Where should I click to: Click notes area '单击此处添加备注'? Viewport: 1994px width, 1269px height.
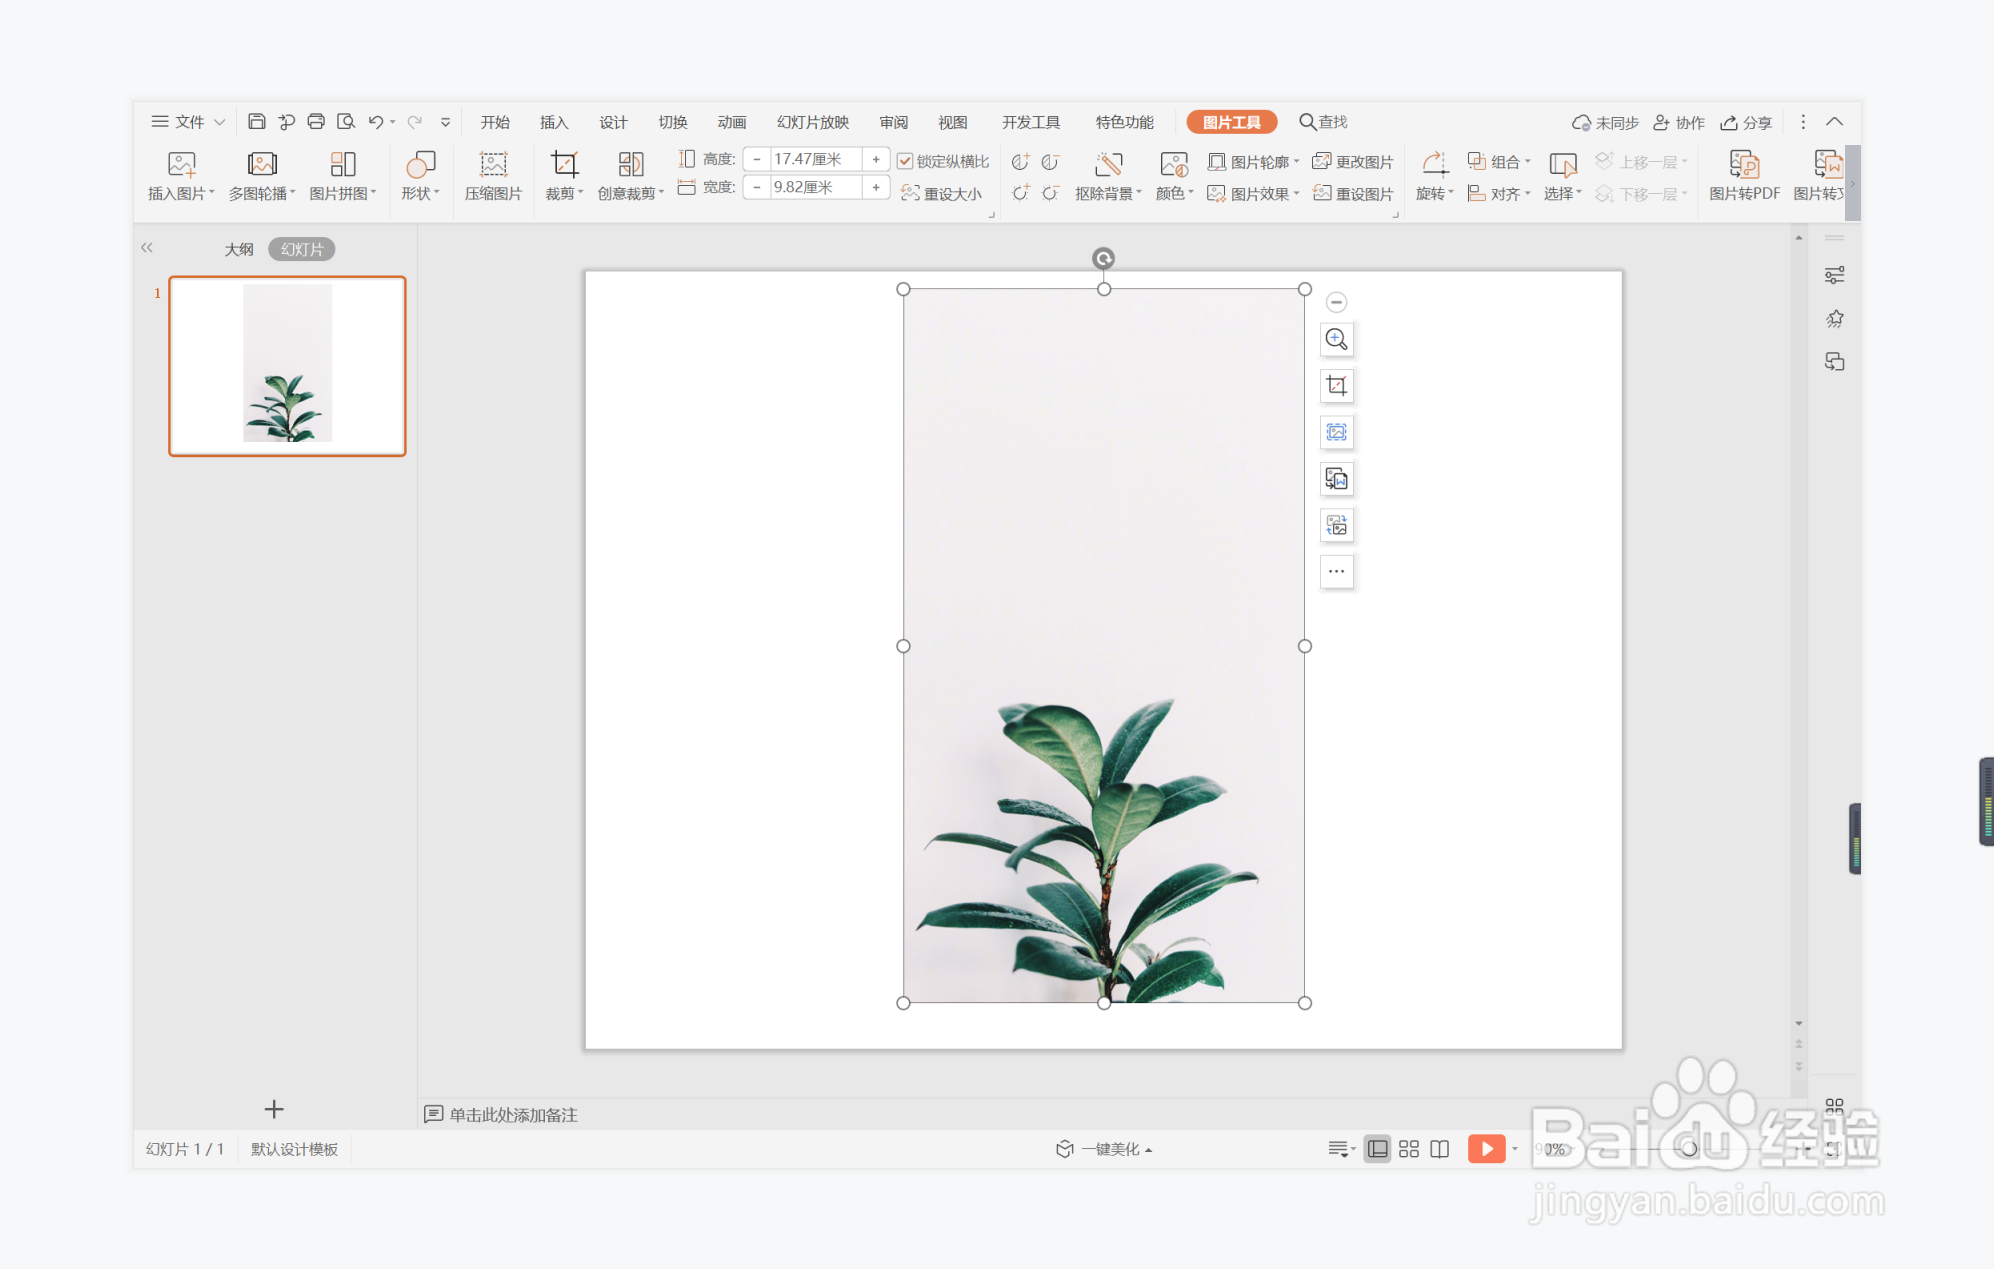(x=513, y=1114)
